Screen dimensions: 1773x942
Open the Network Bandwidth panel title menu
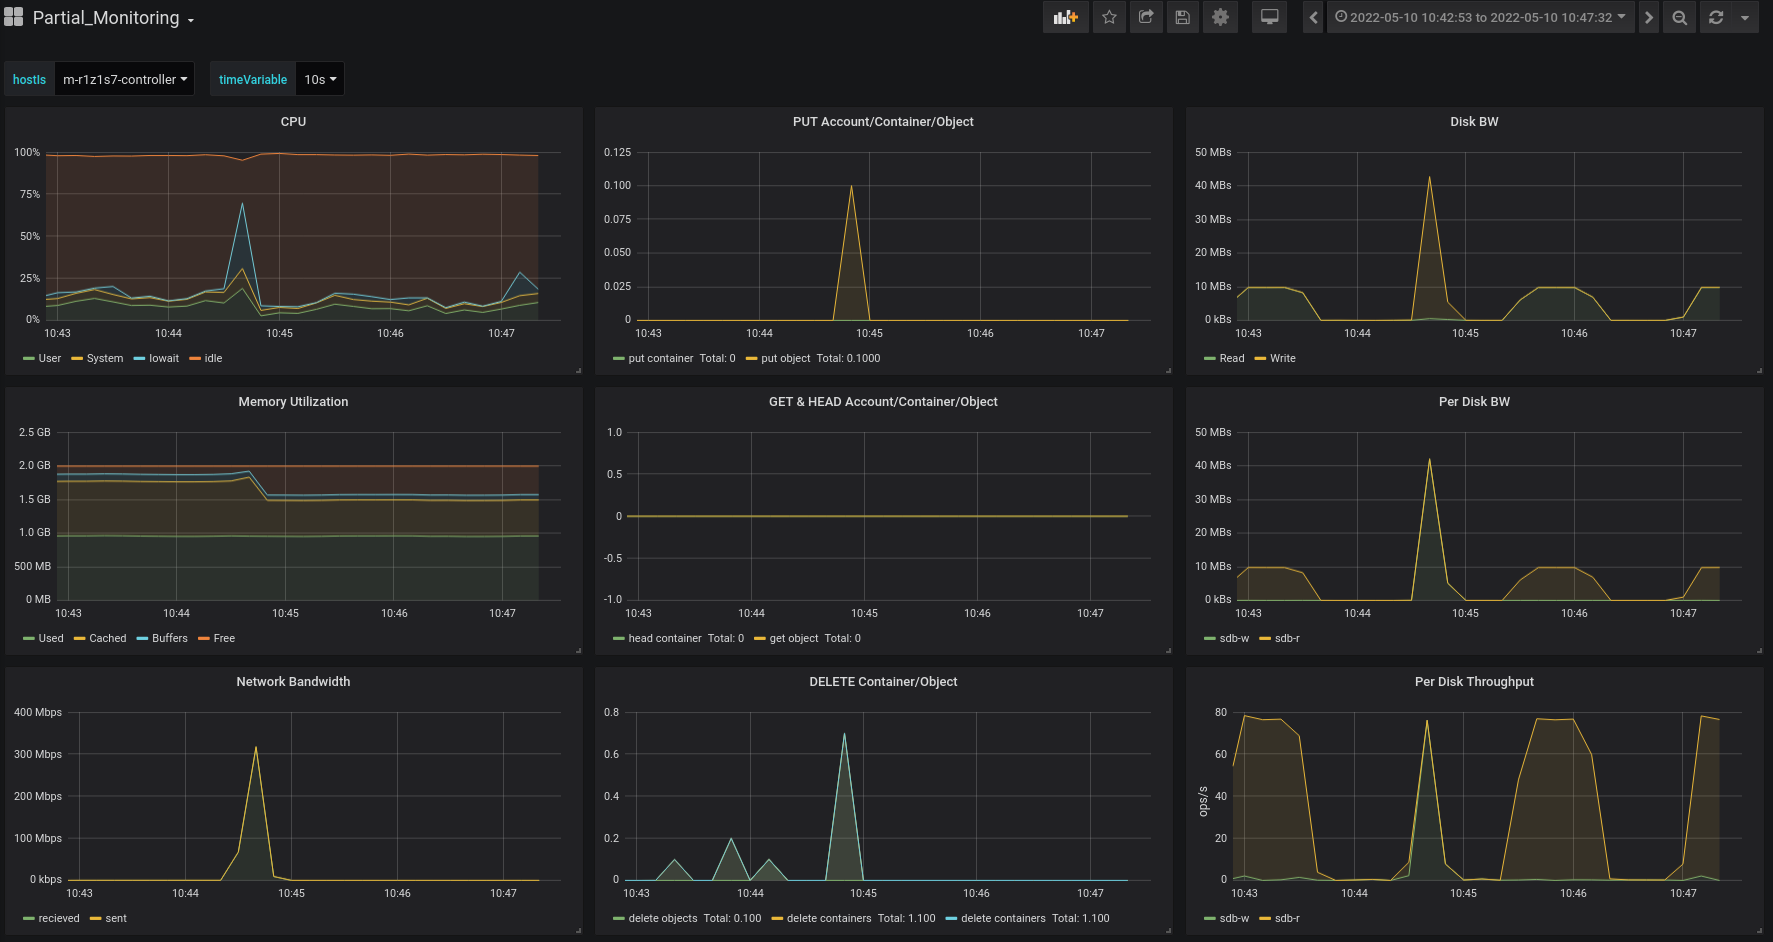tap(293, 682)
